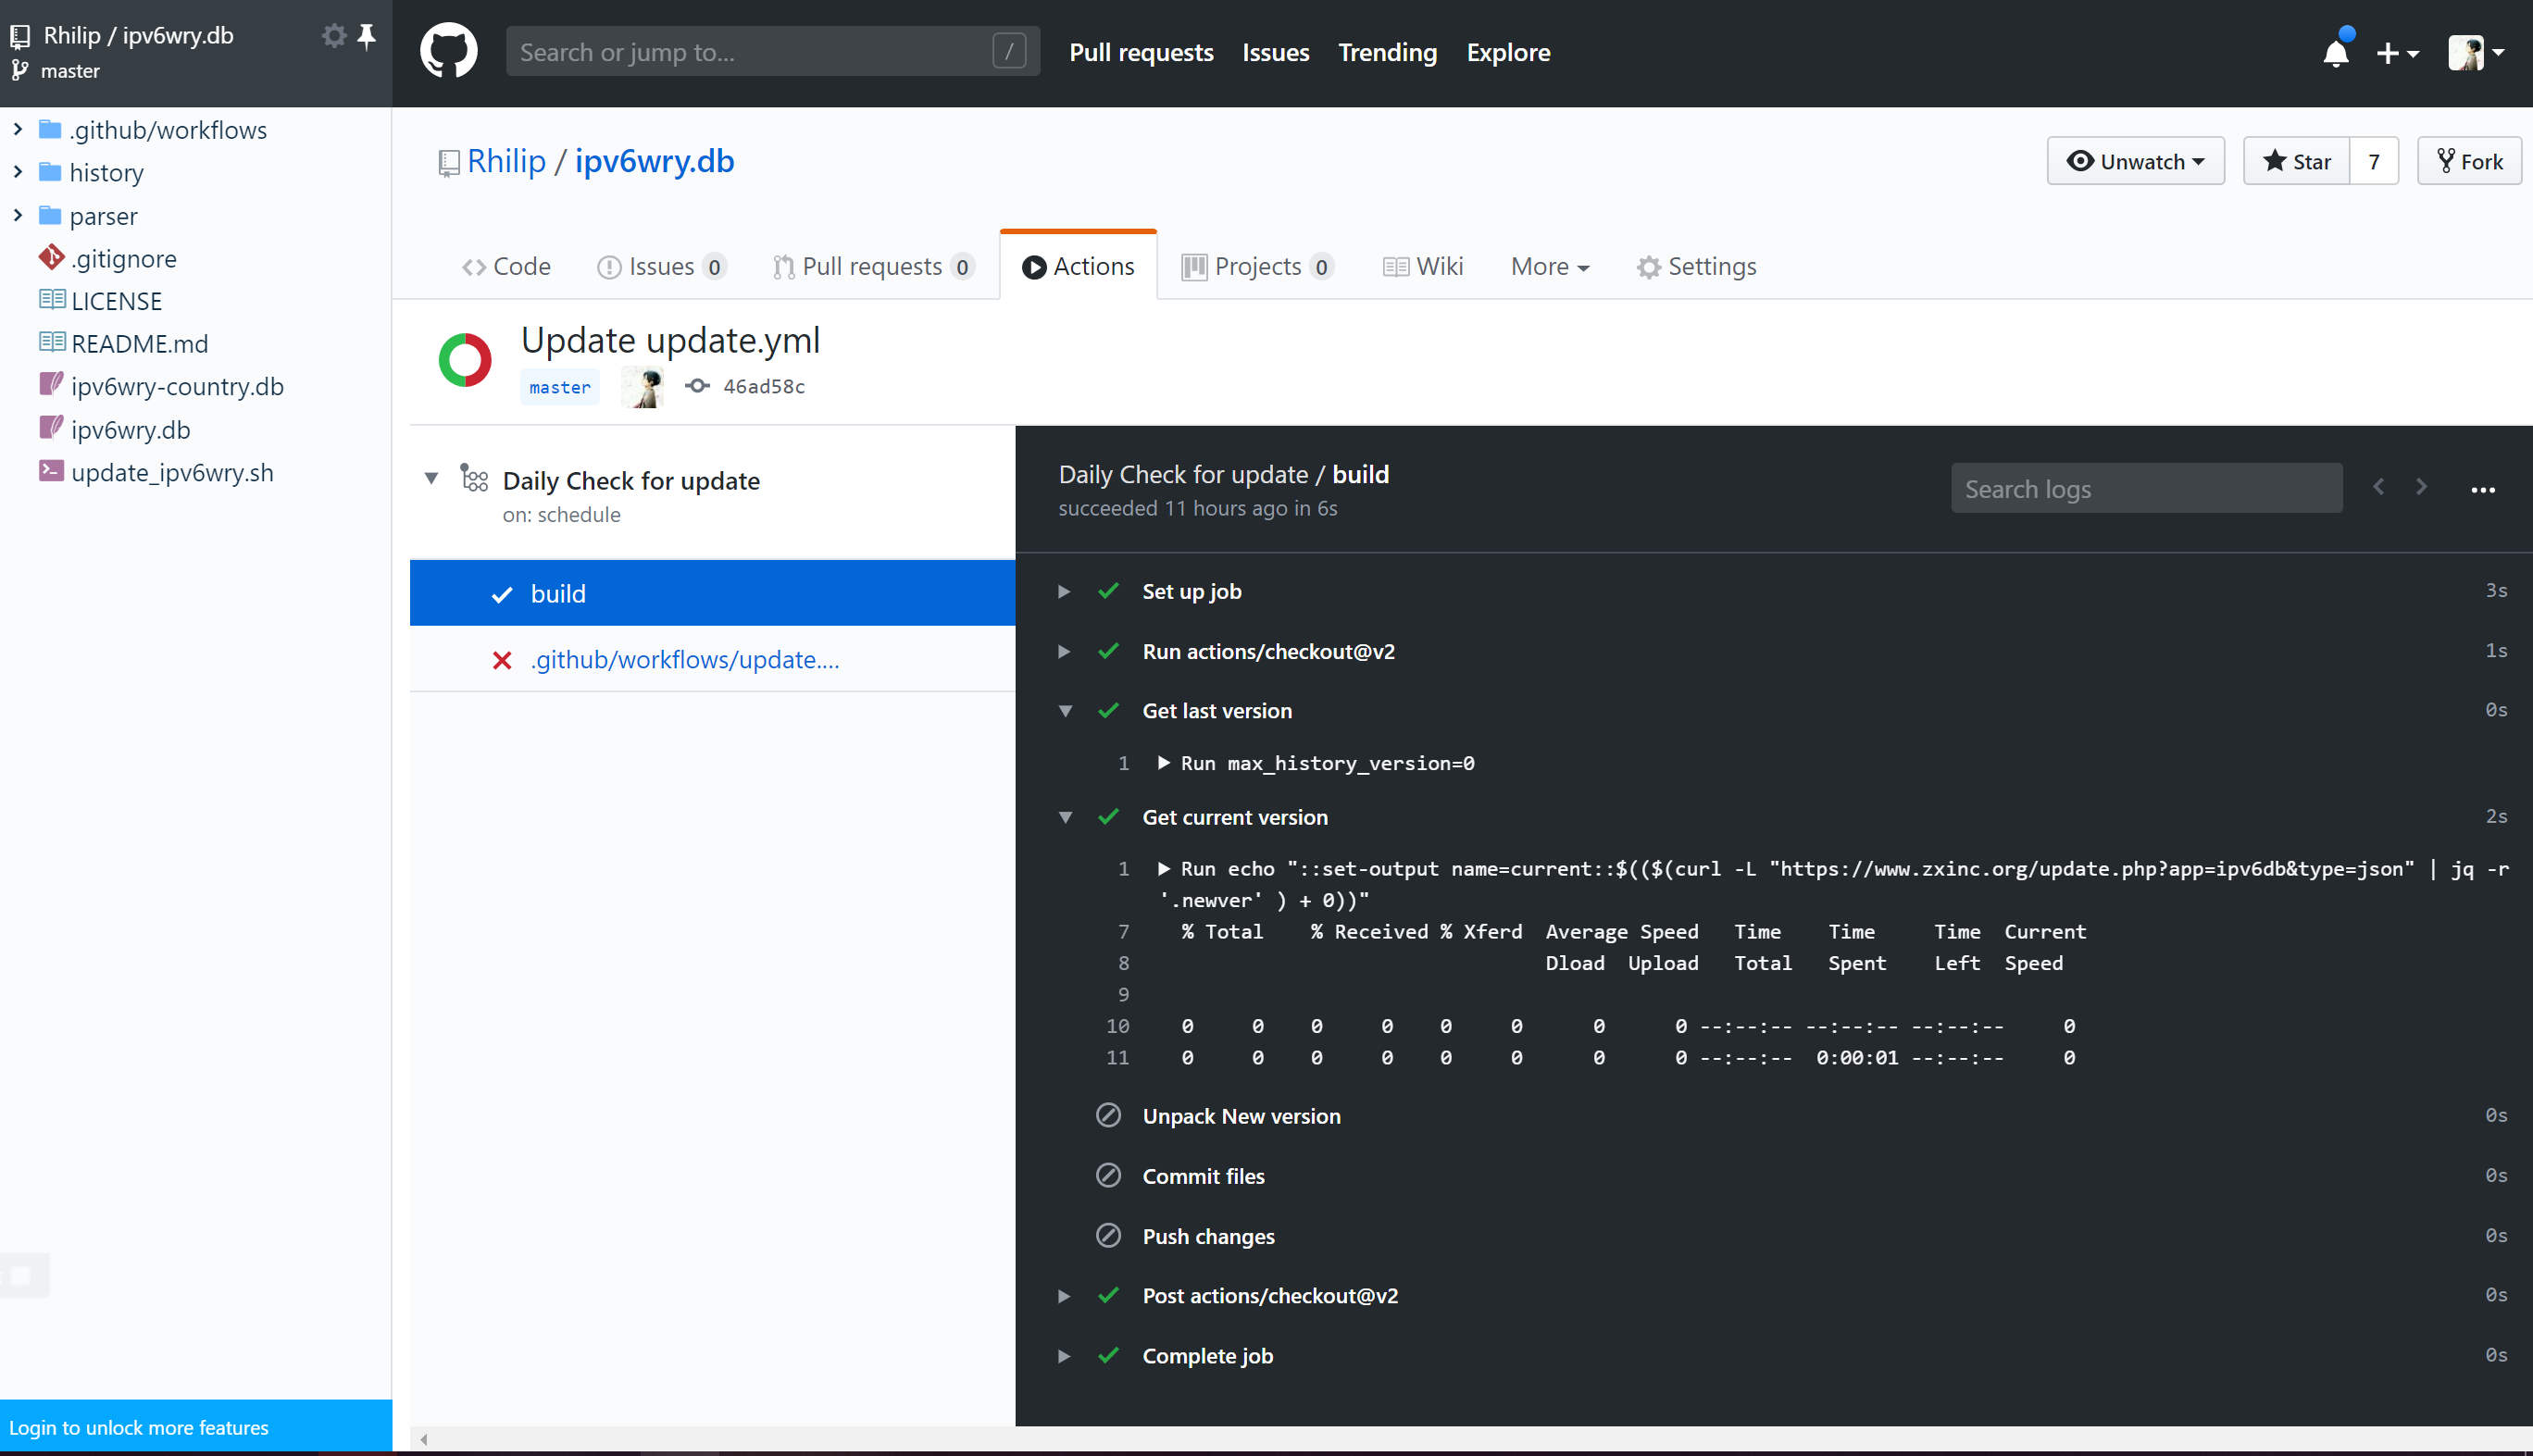Click the green check for Set up job

point(1108,591)
